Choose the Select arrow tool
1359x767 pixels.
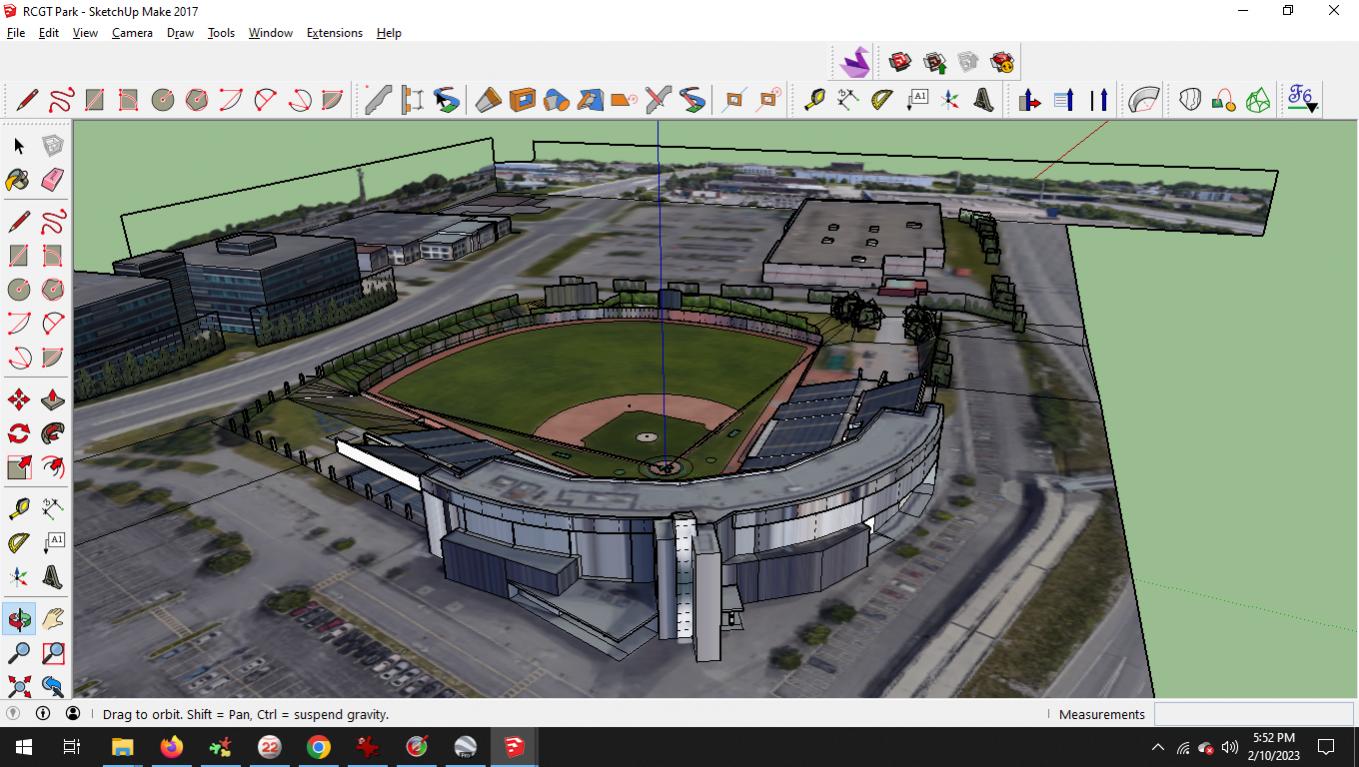tap(19, 147)
